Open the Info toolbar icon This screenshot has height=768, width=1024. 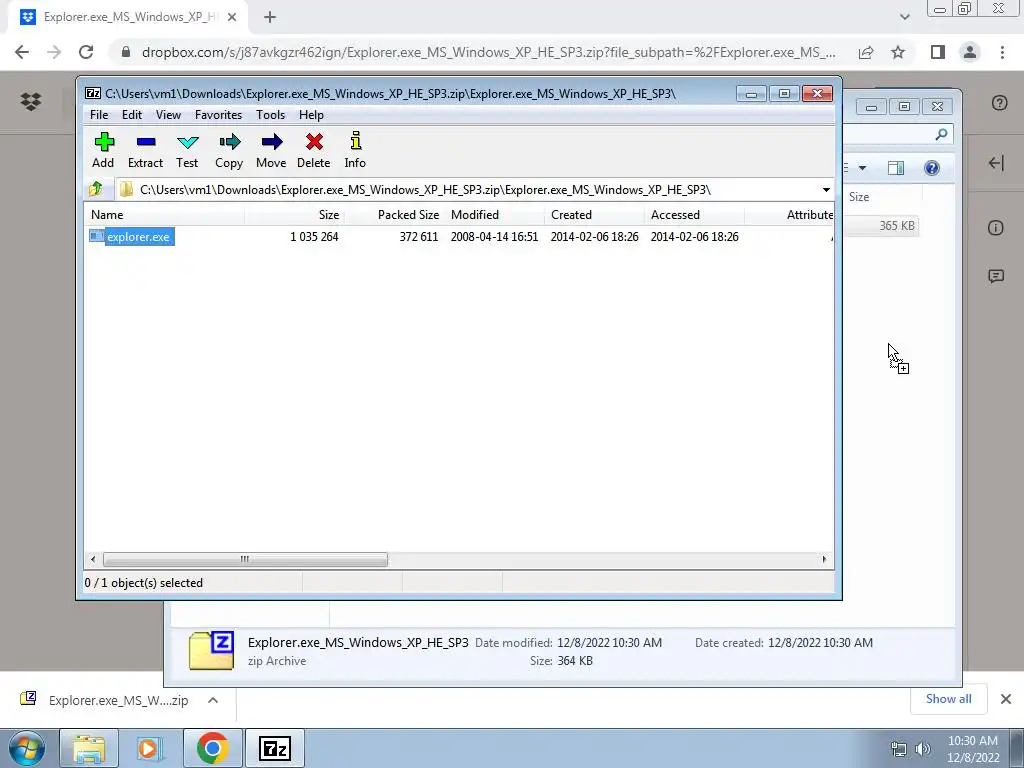coord(355,150)
